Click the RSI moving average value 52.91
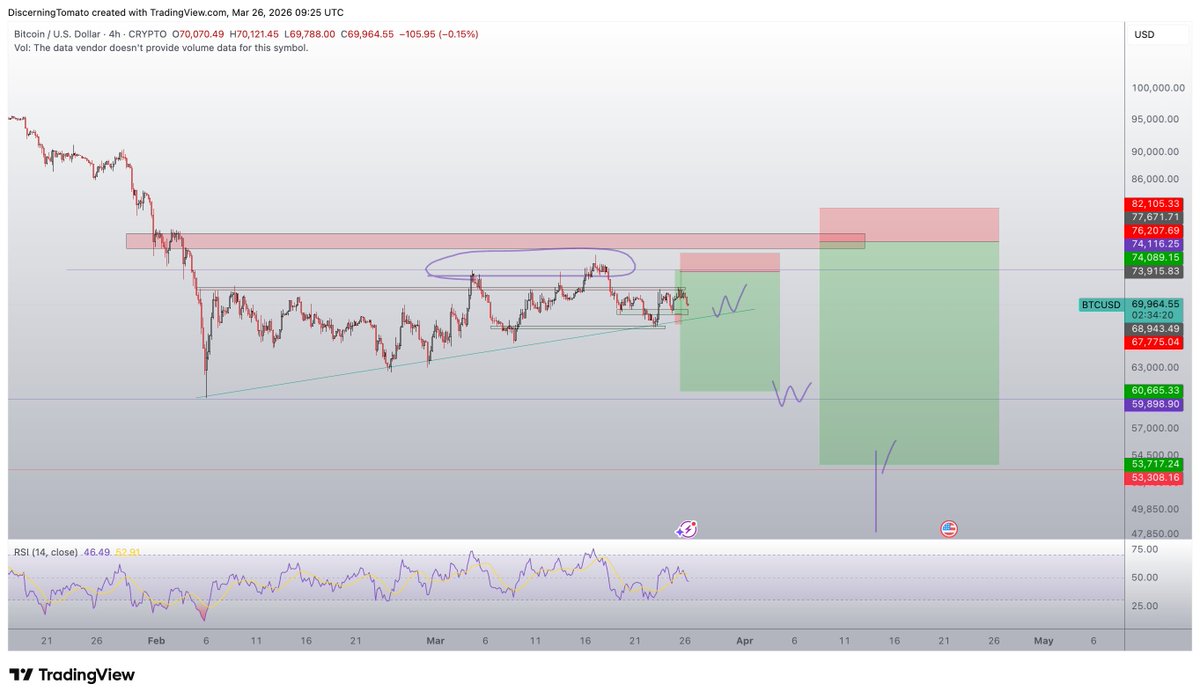 pyautogui.click(x=128, y=552)
